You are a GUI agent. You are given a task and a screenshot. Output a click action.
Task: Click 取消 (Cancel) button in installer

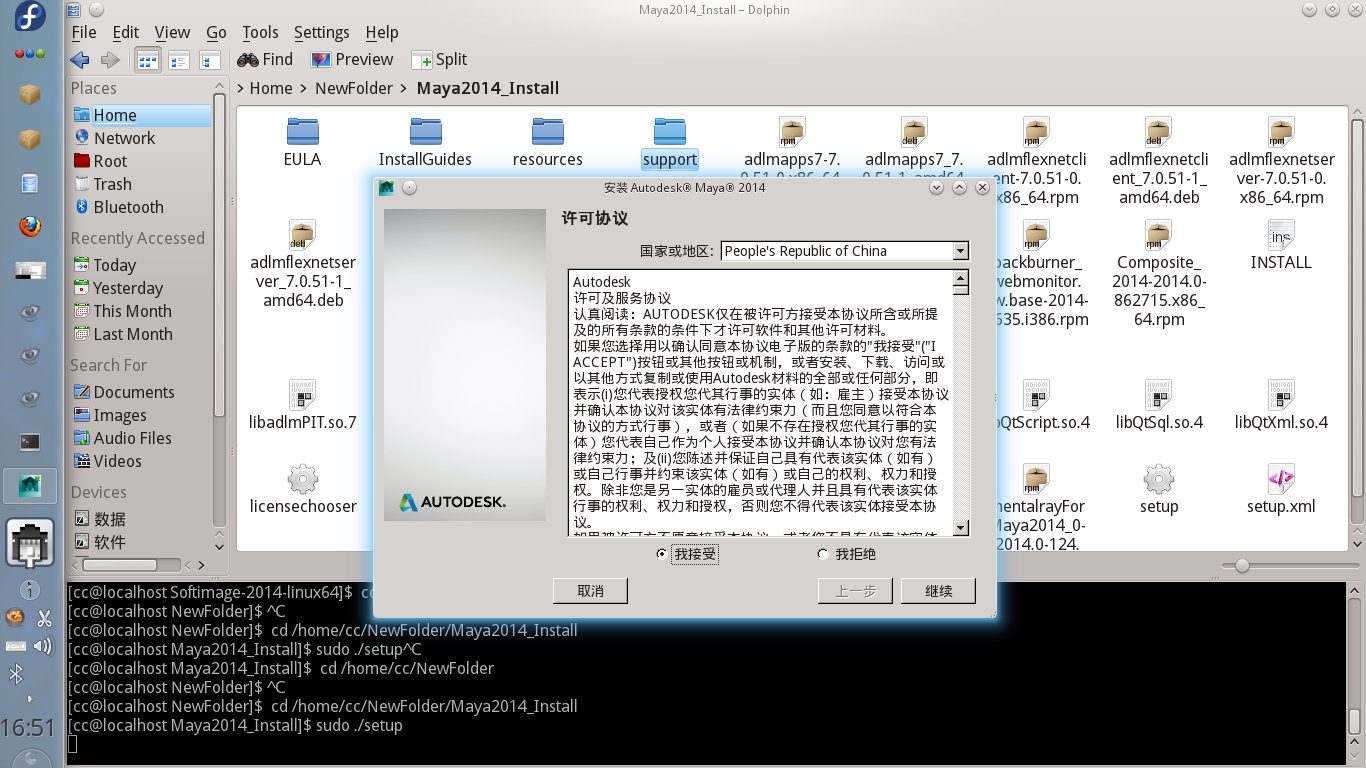[590, 591]
